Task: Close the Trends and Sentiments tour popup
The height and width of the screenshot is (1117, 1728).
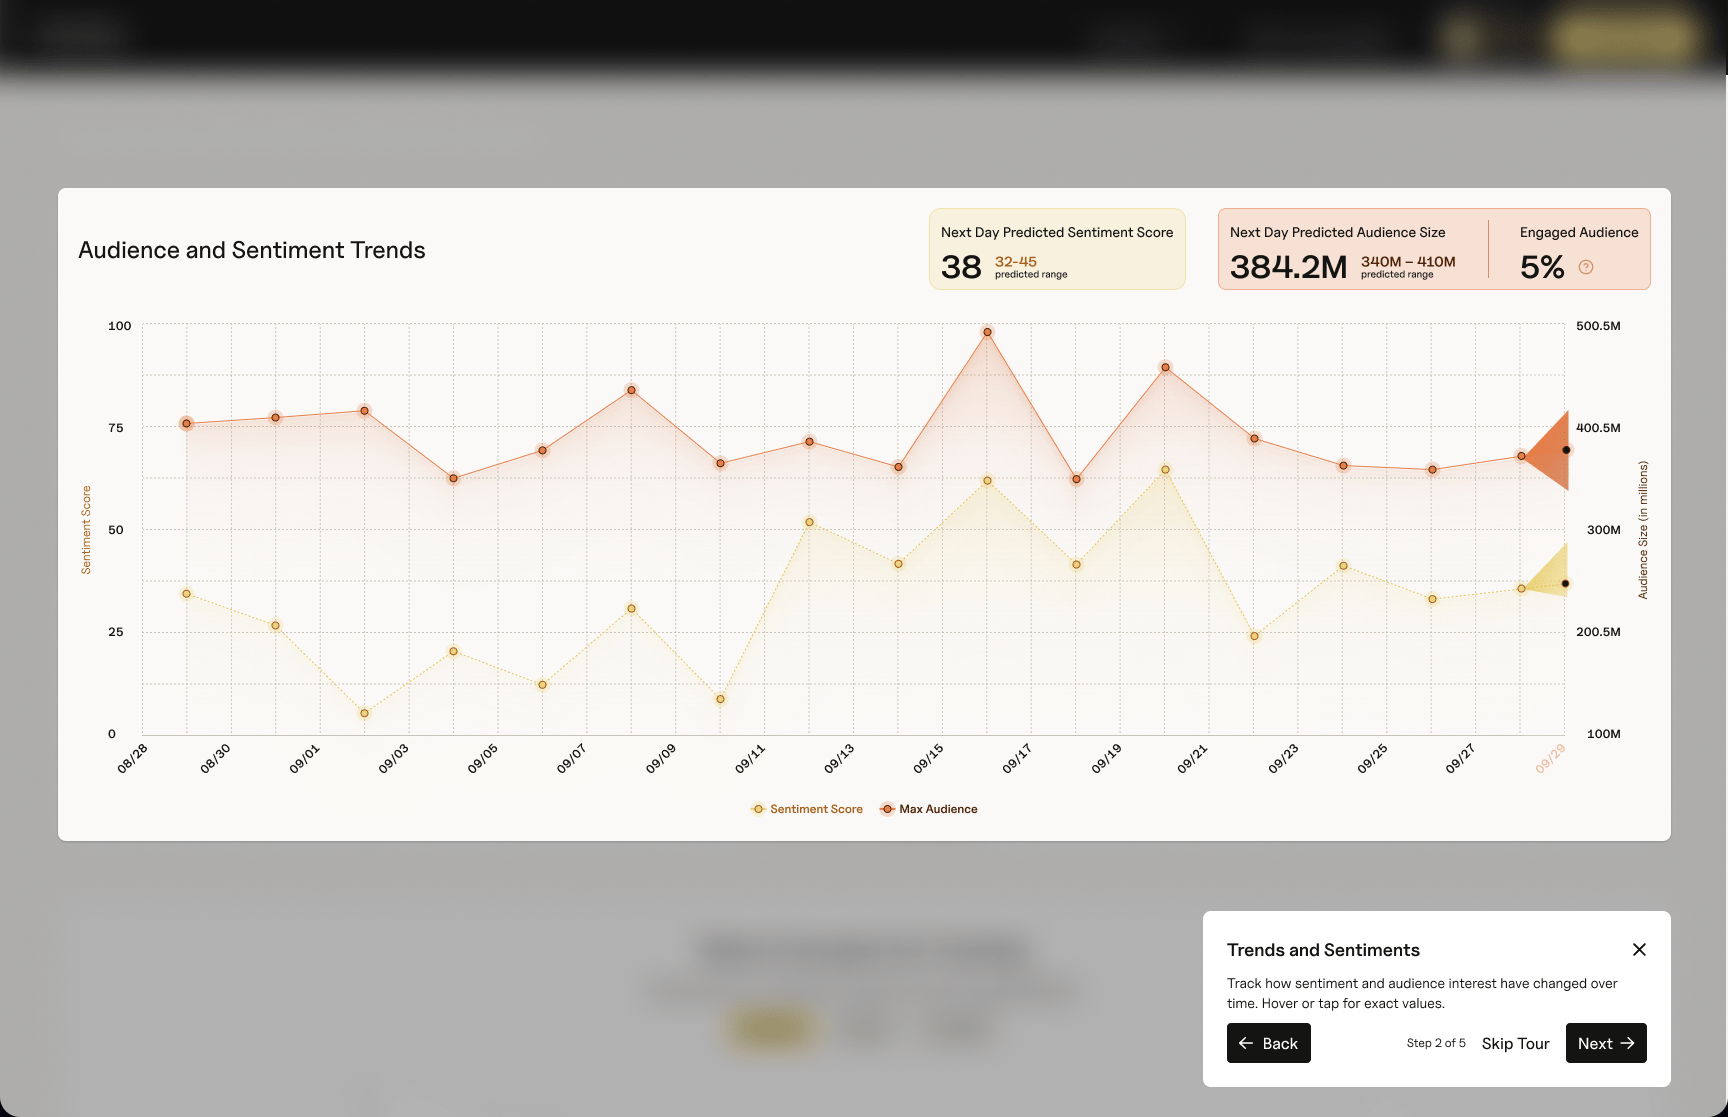Action: (x=1639, y=949)
